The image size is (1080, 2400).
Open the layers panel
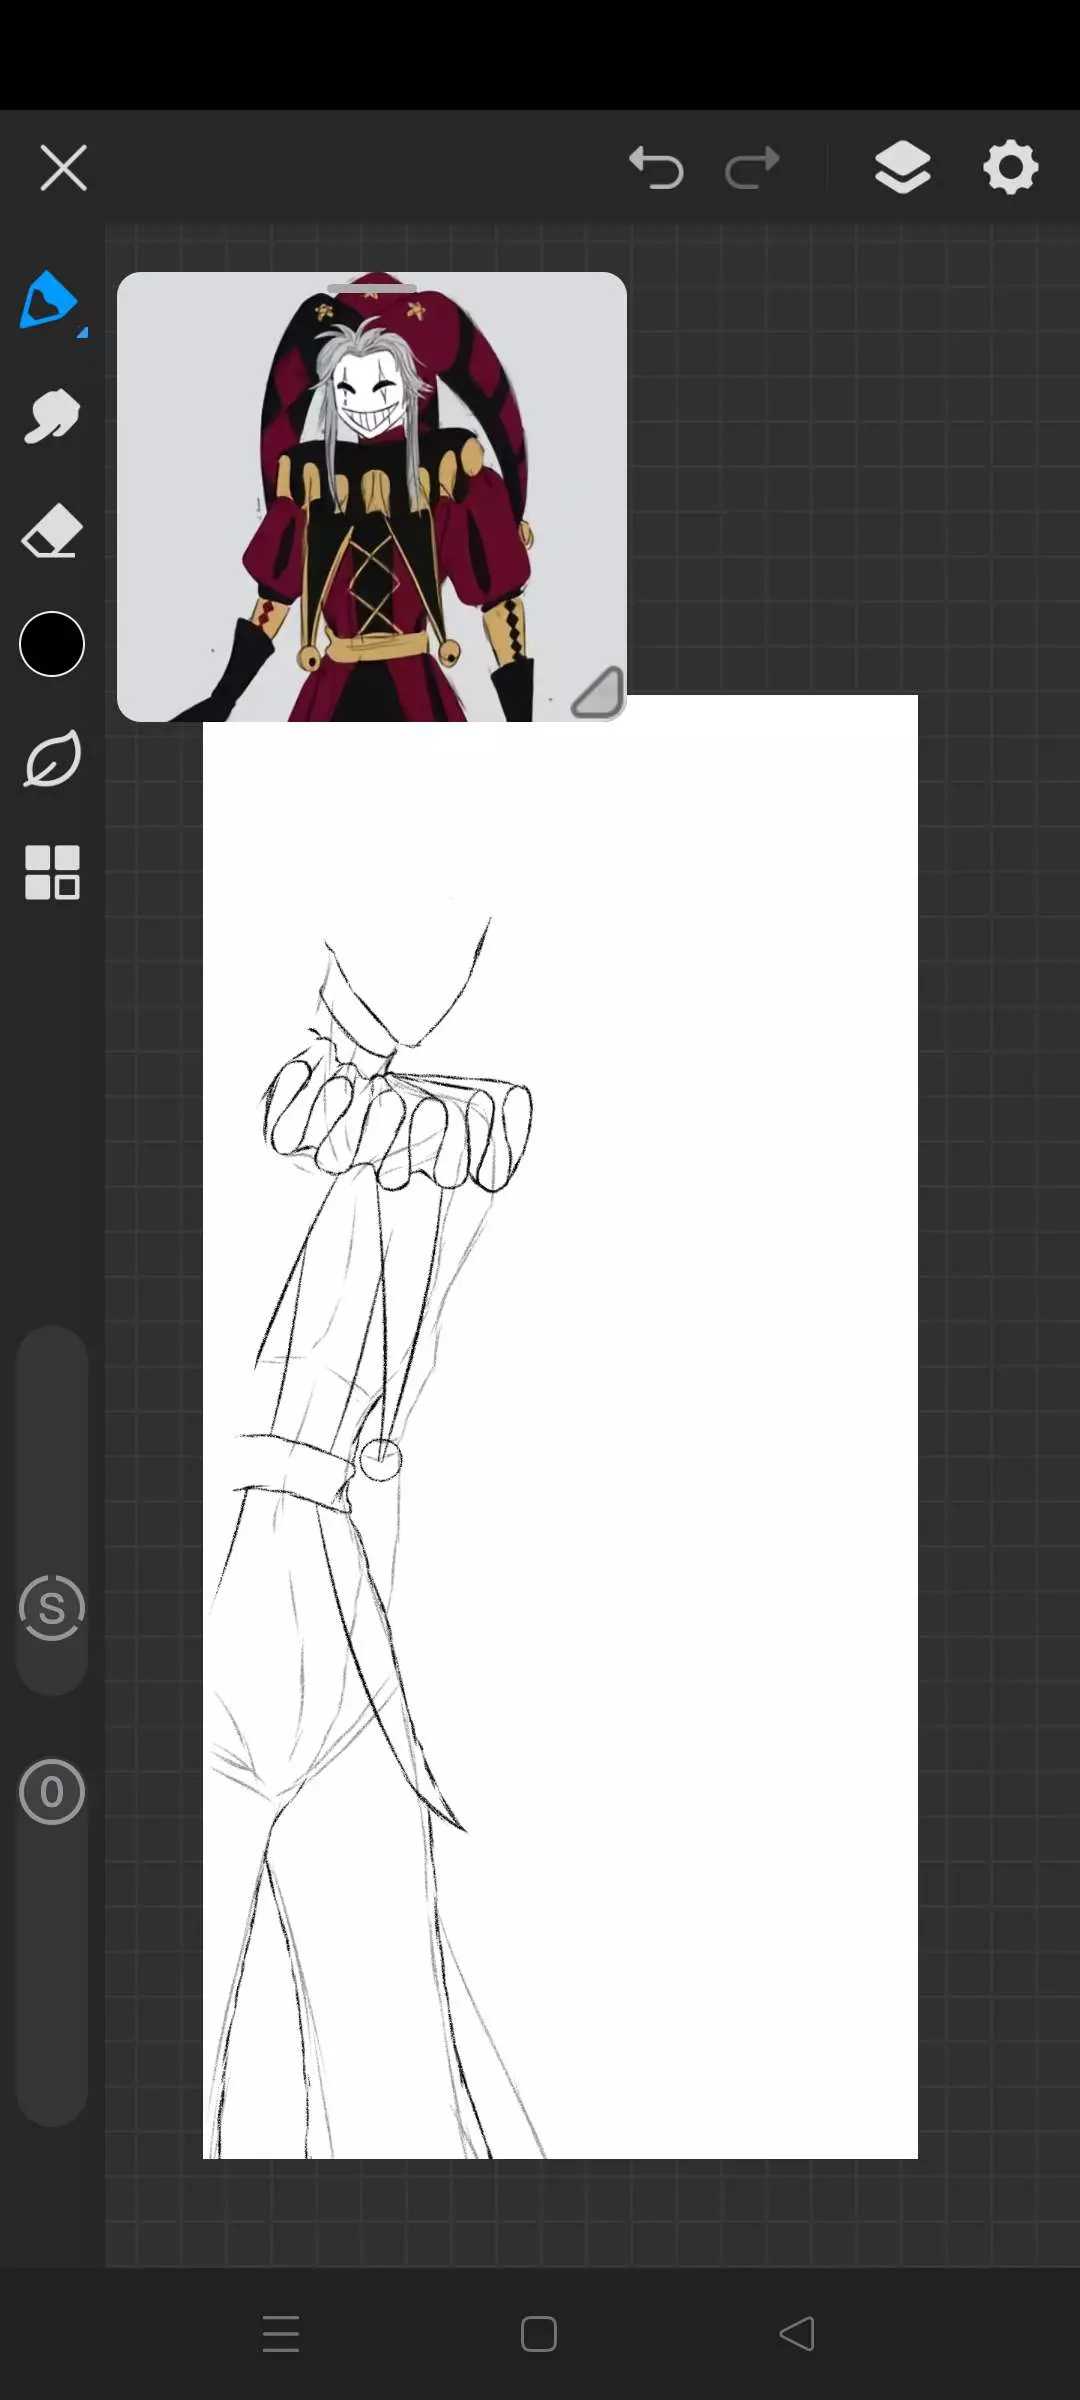(x=902, y=167)
